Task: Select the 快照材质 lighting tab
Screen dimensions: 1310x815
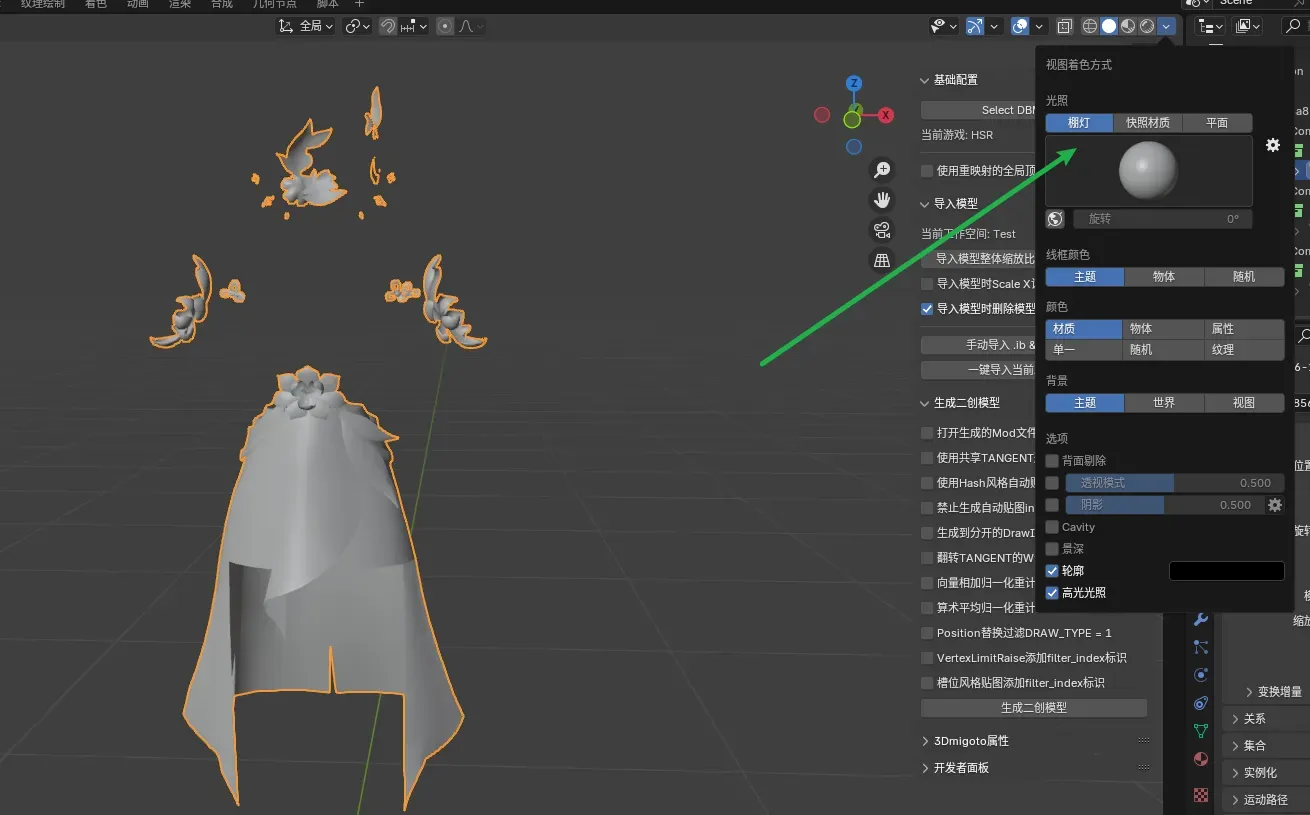Action: tap(1147, 123)
